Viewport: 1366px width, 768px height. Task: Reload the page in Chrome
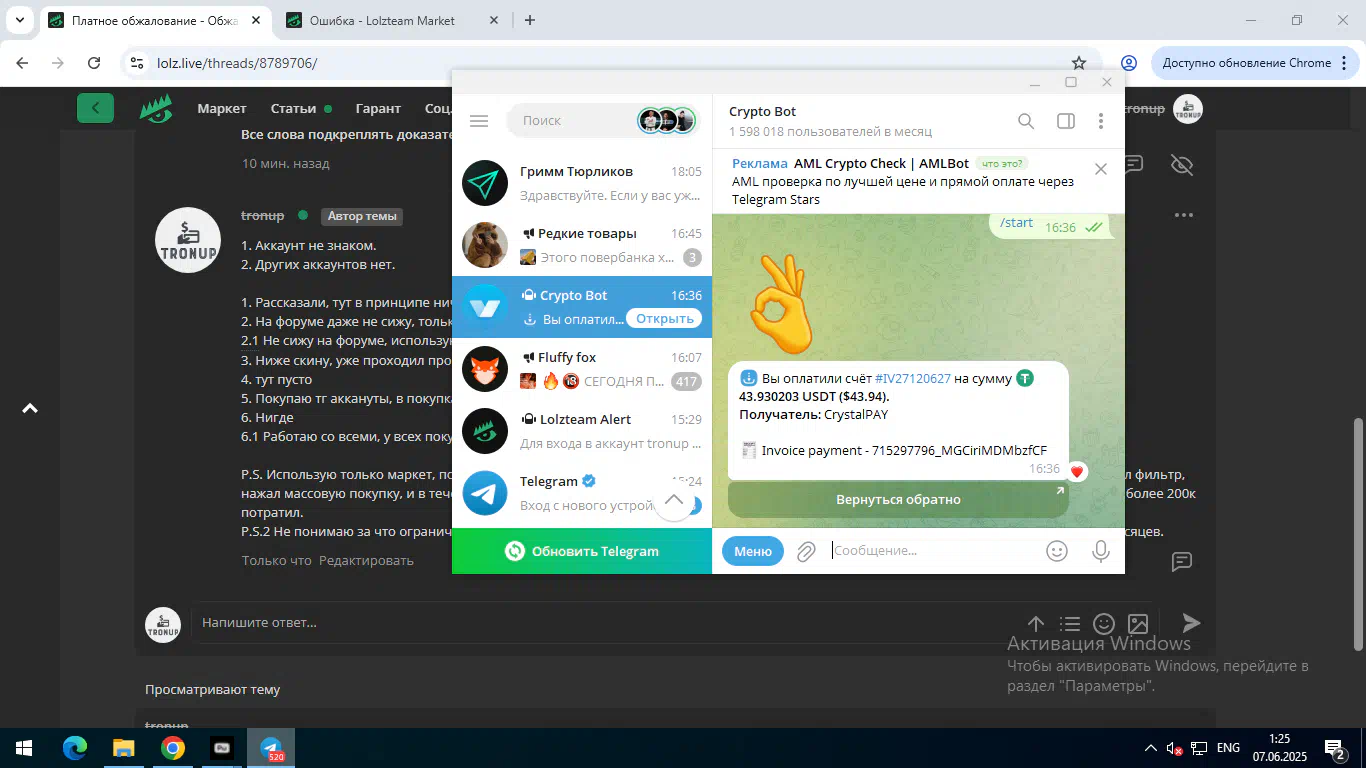coord(94,62)
